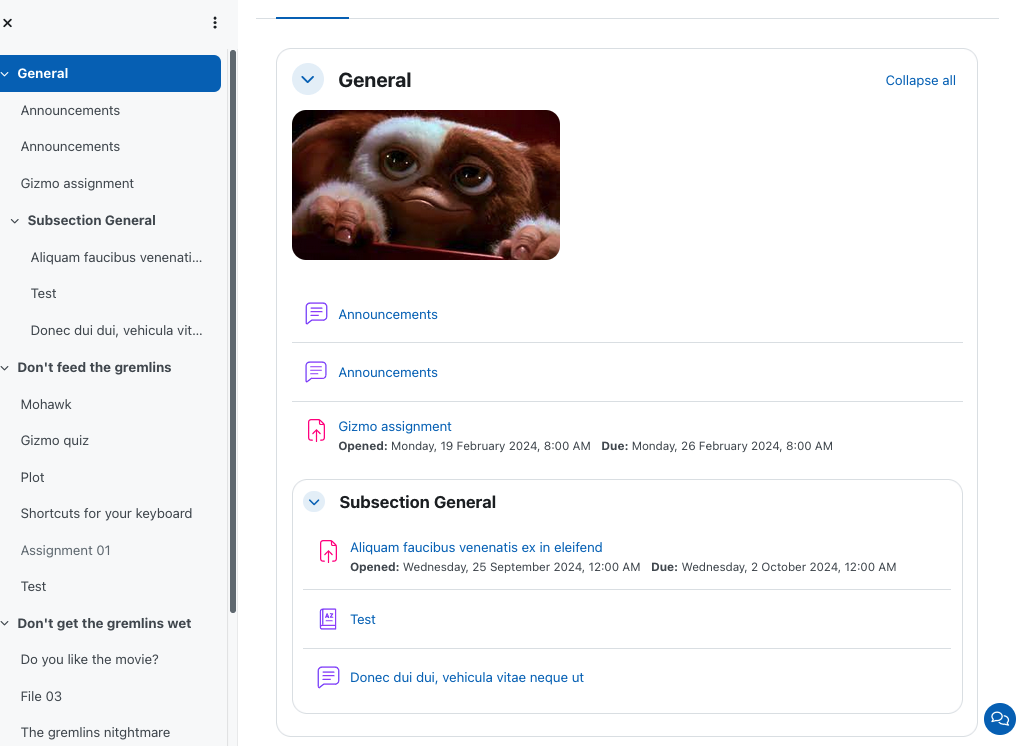
Task: Collapse the General section in course index
Action: [x=5, y=74]
